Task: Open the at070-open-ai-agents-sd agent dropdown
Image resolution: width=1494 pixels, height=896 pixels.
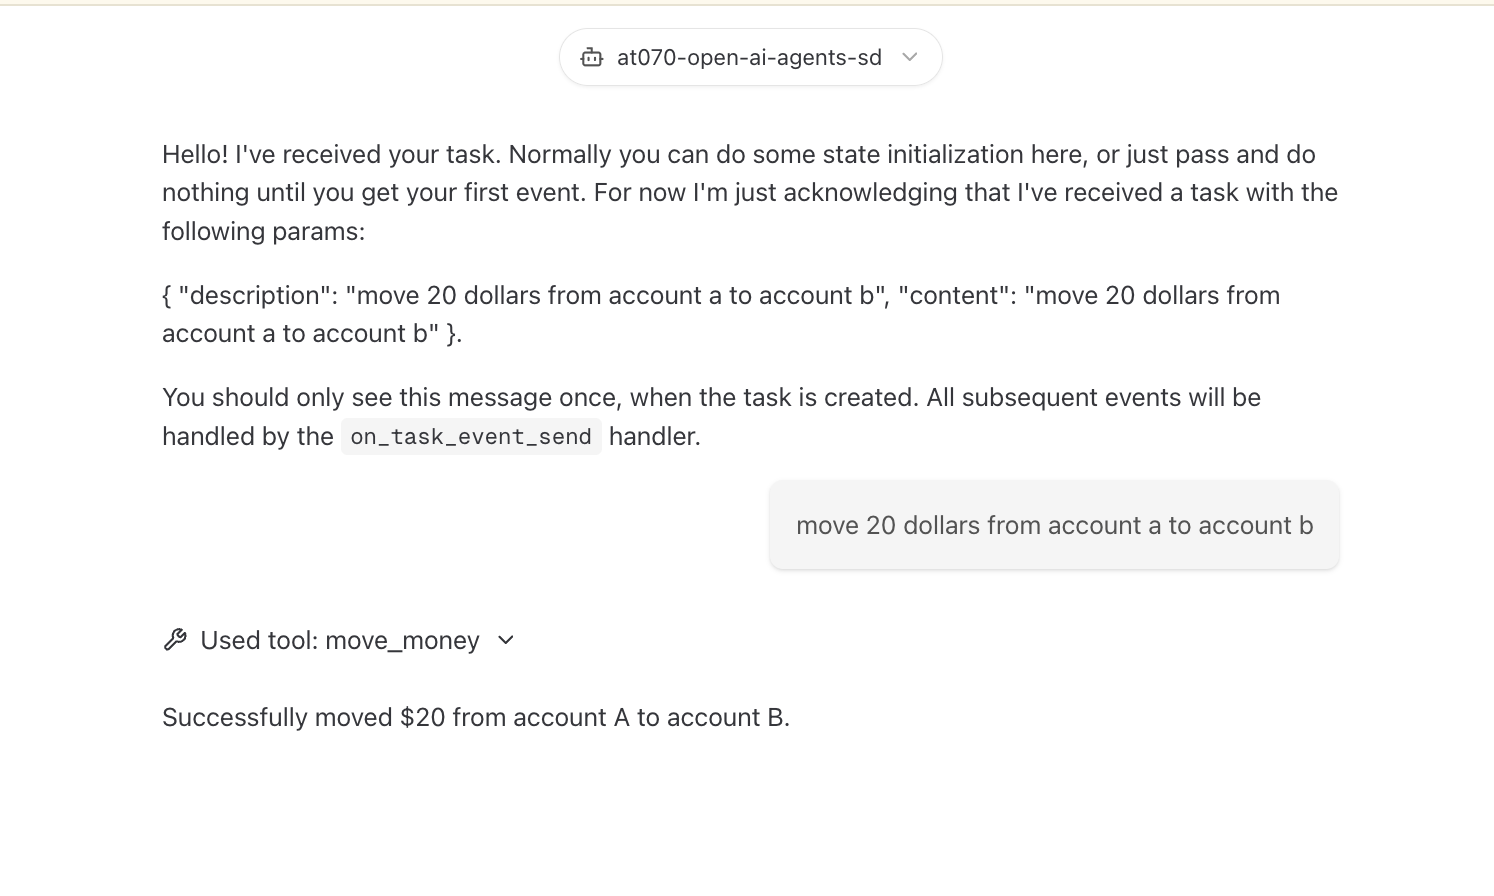Action: click(x=750, y=57)
